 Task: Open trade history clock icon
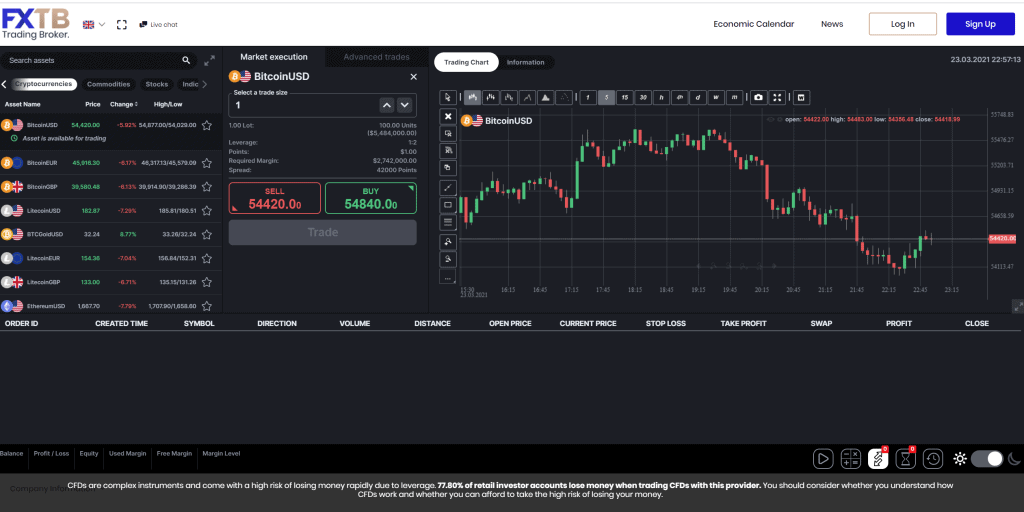[x=933, y=458]
